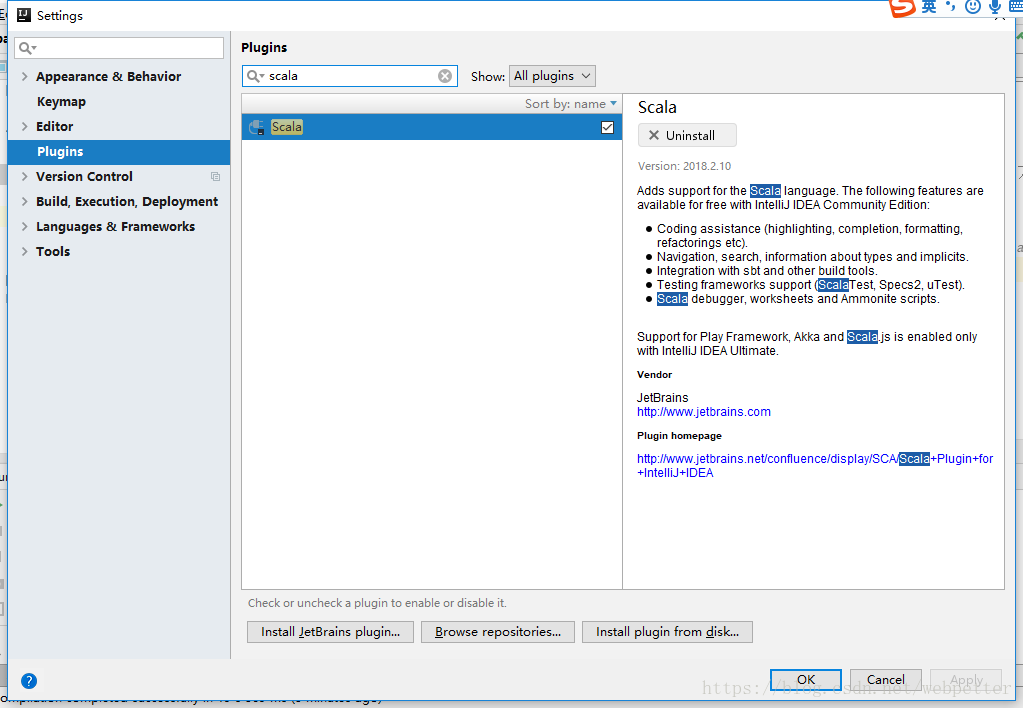Select Build, Execution, Deployment settings item
This screenshot has height=708, width=1023.
pos(127,202)
